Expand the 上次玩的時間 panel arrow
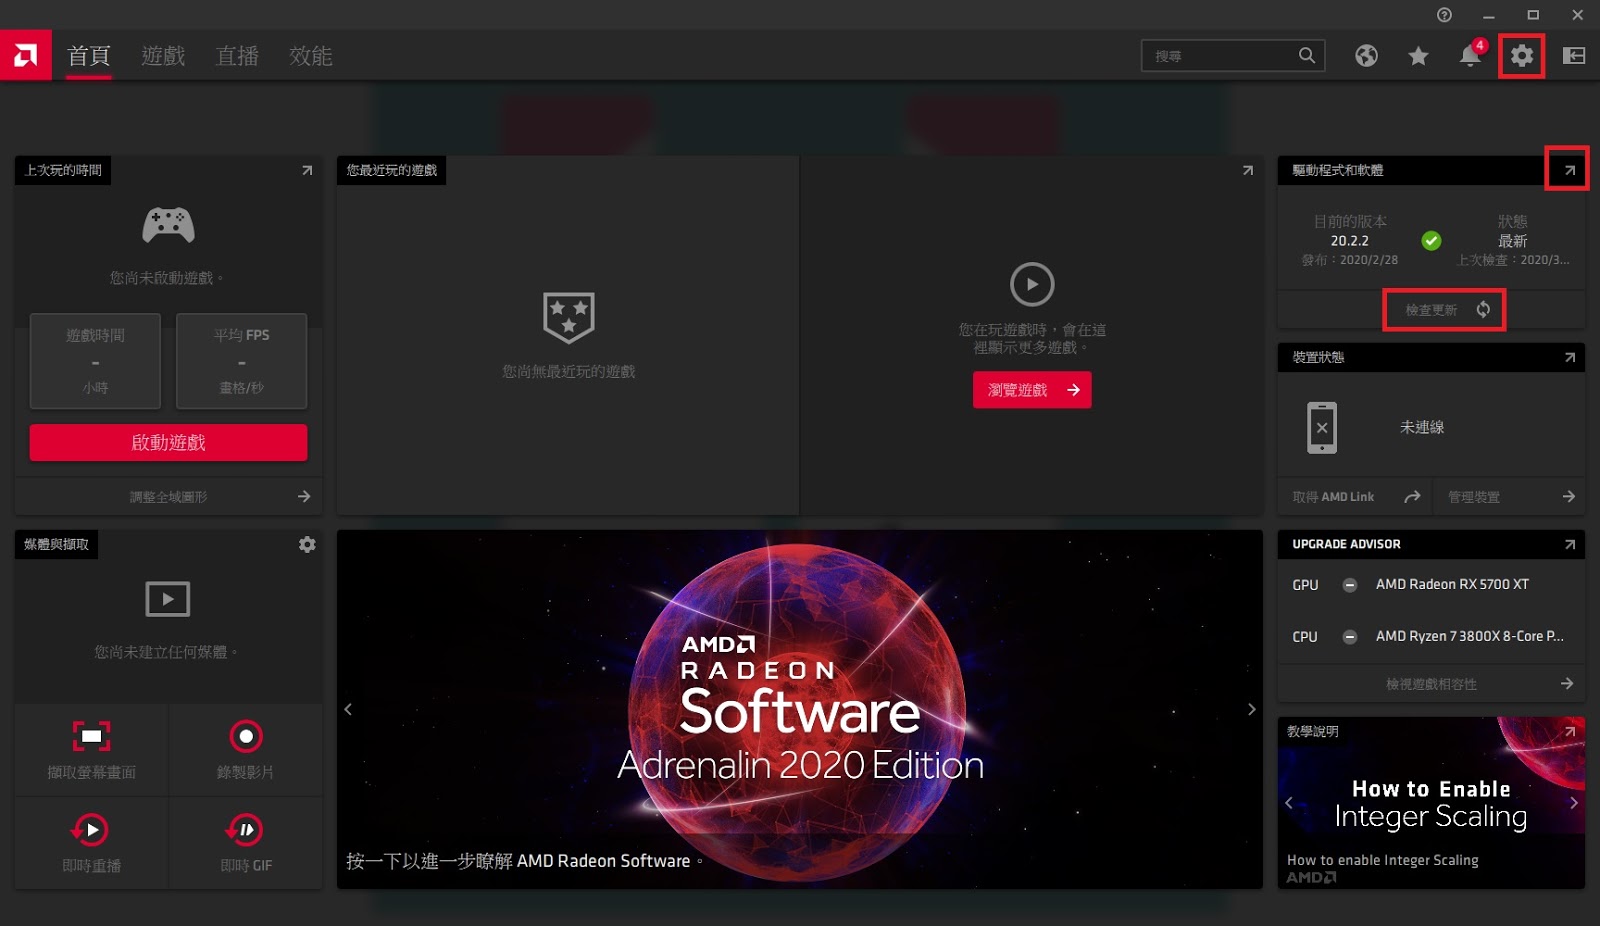 [307, 171]
